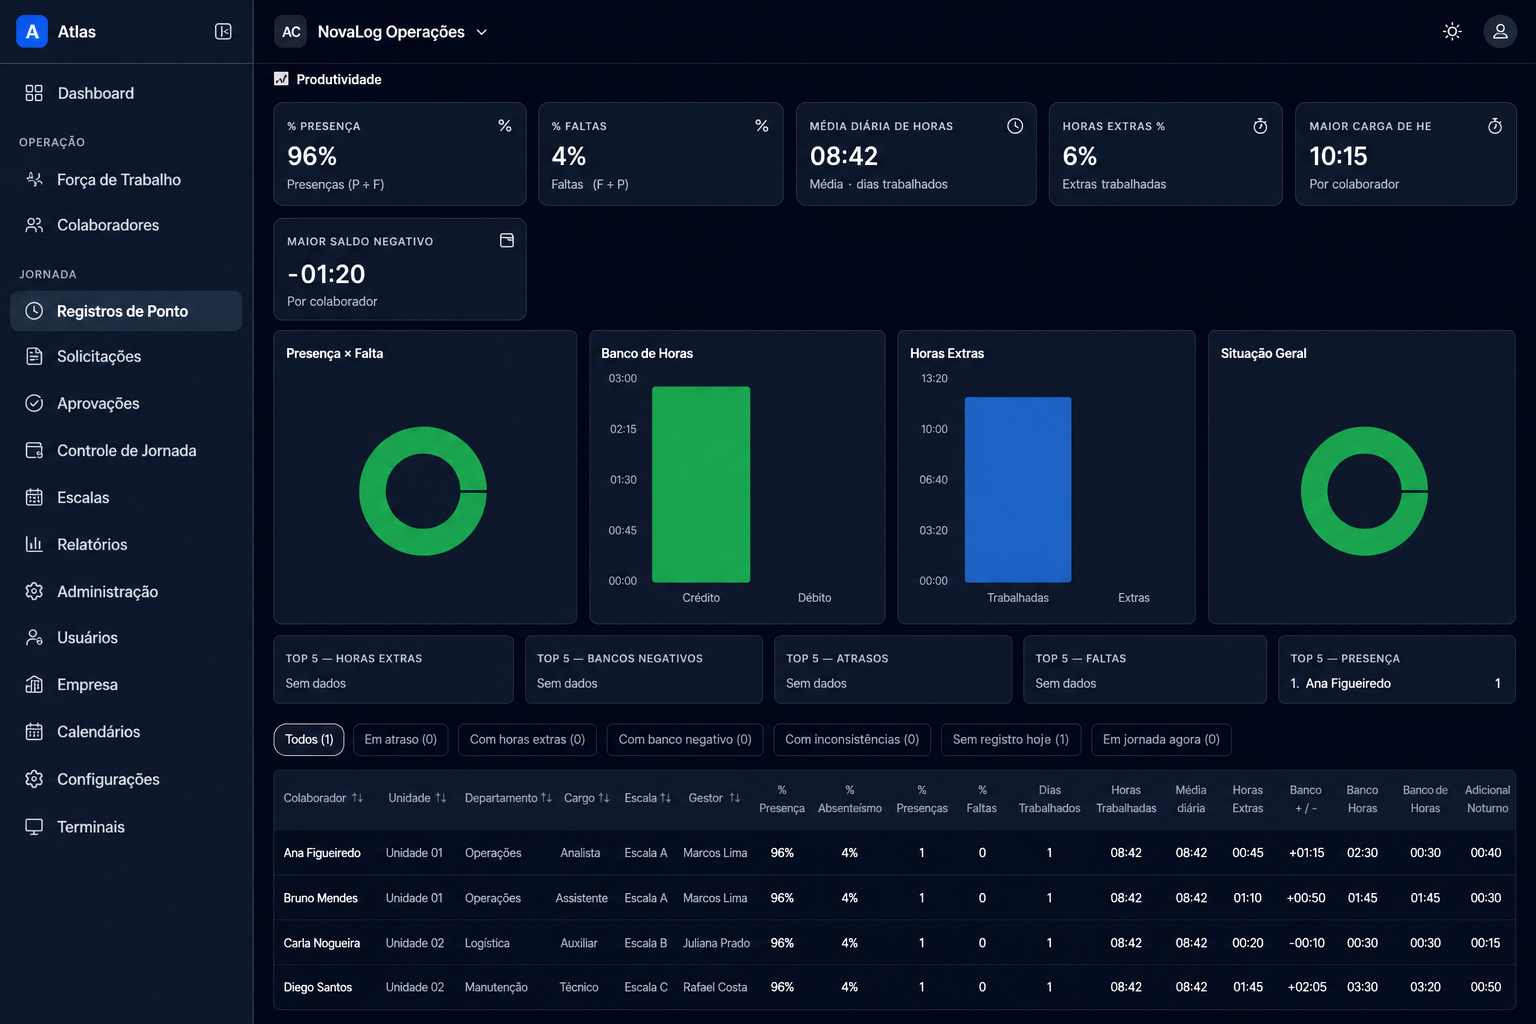Open the NovaLog Operações company dropdown
This screenshot has width=1536, height=1024.
pyautogui.click(x=402, y=32)
